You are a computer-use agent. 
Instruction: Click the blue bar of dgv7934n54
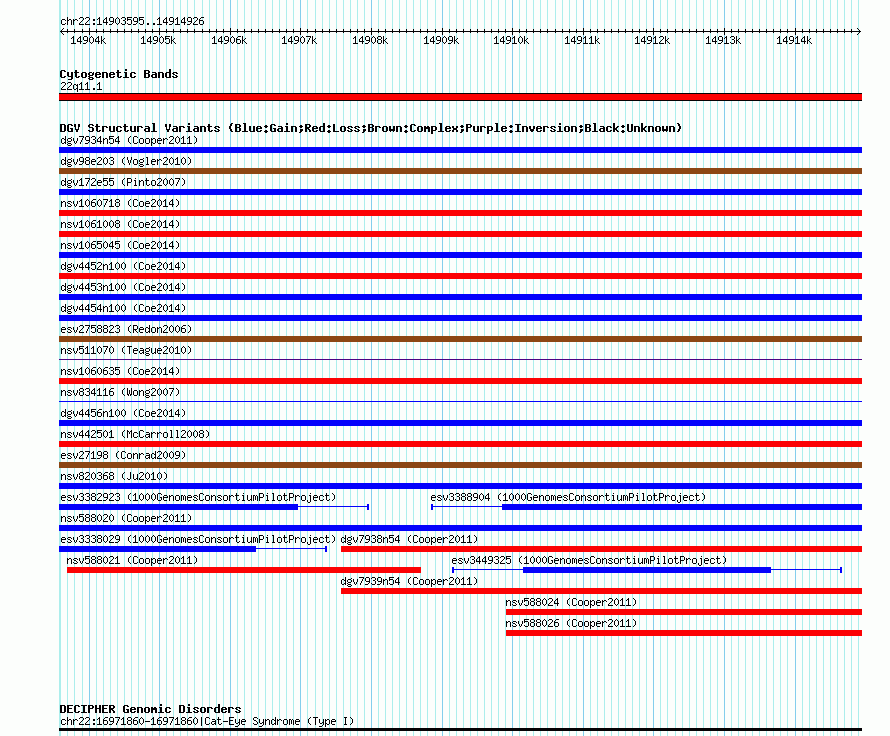pos(460,150)
